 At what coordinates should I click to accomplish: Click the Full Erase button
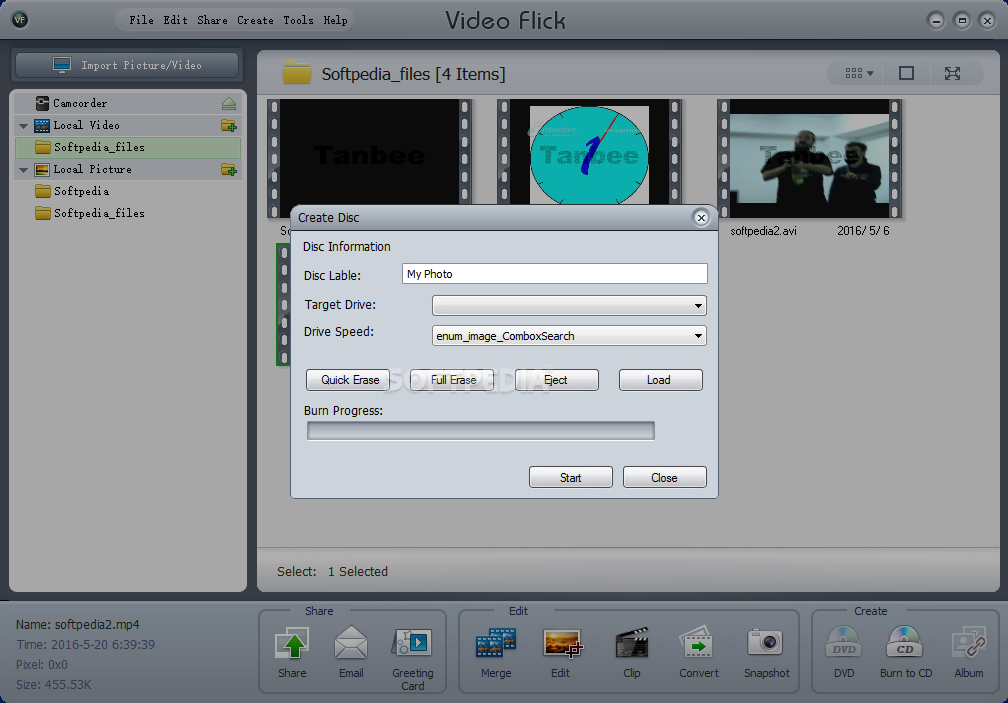click(452, 380)
